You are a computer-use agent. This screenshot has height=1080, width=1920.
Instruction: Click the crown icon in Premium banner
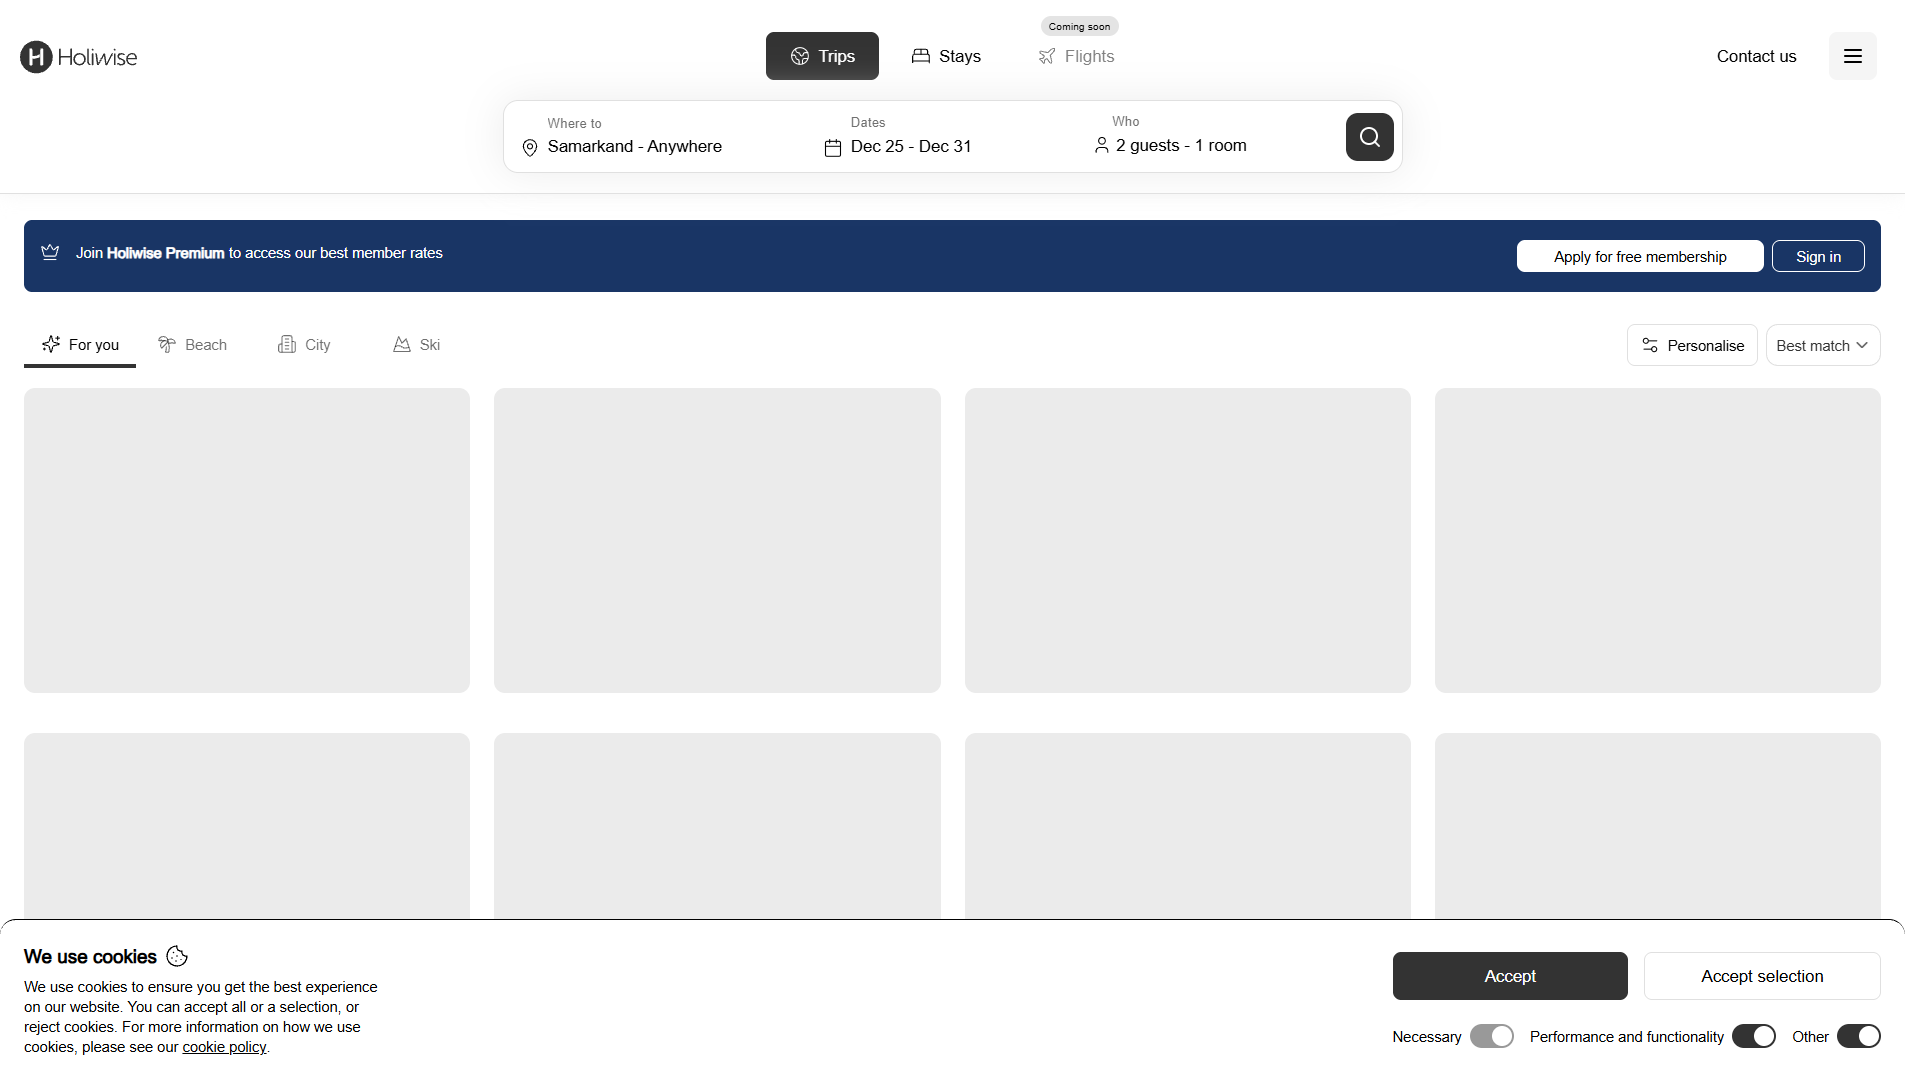click(50, 252)
